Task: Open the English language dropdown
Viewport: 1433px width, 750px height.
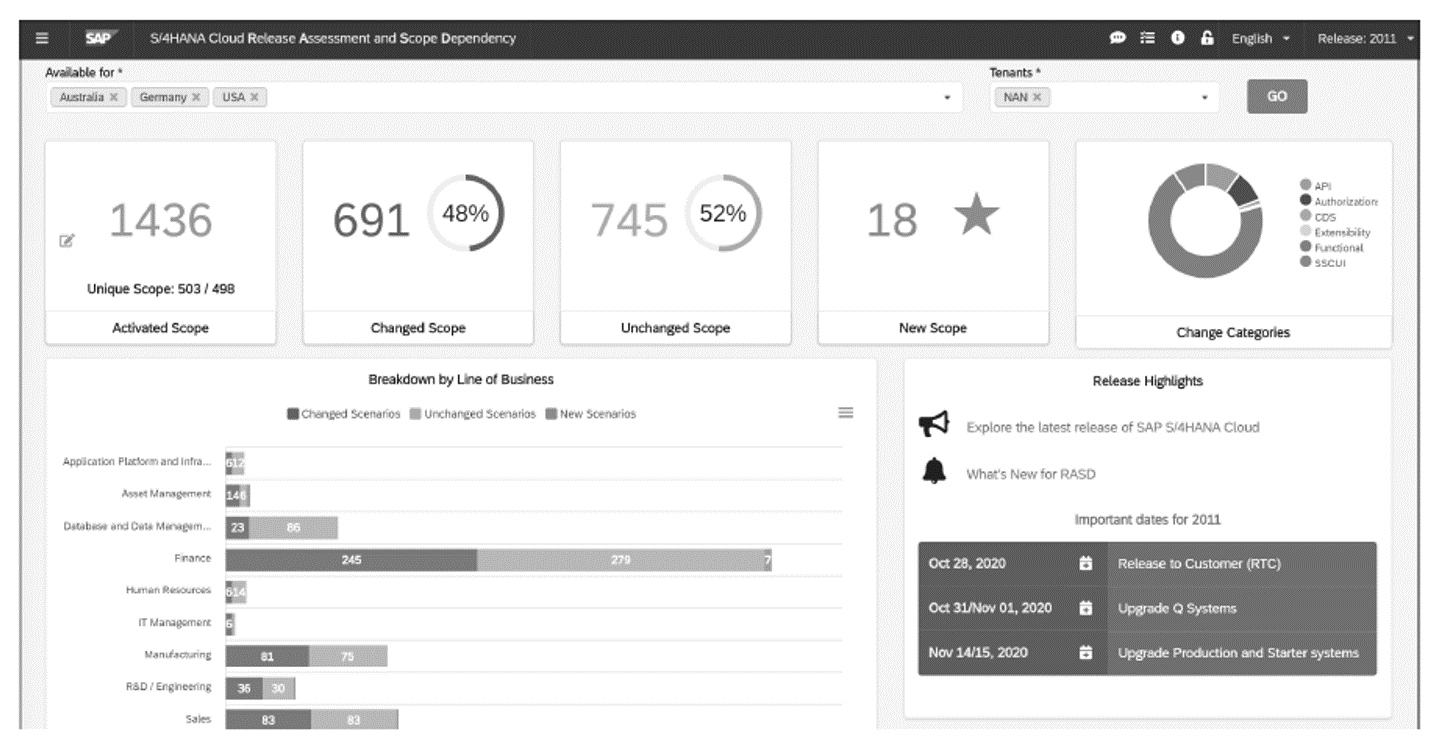Action: pyautogui.click(x=1260, y=39)
